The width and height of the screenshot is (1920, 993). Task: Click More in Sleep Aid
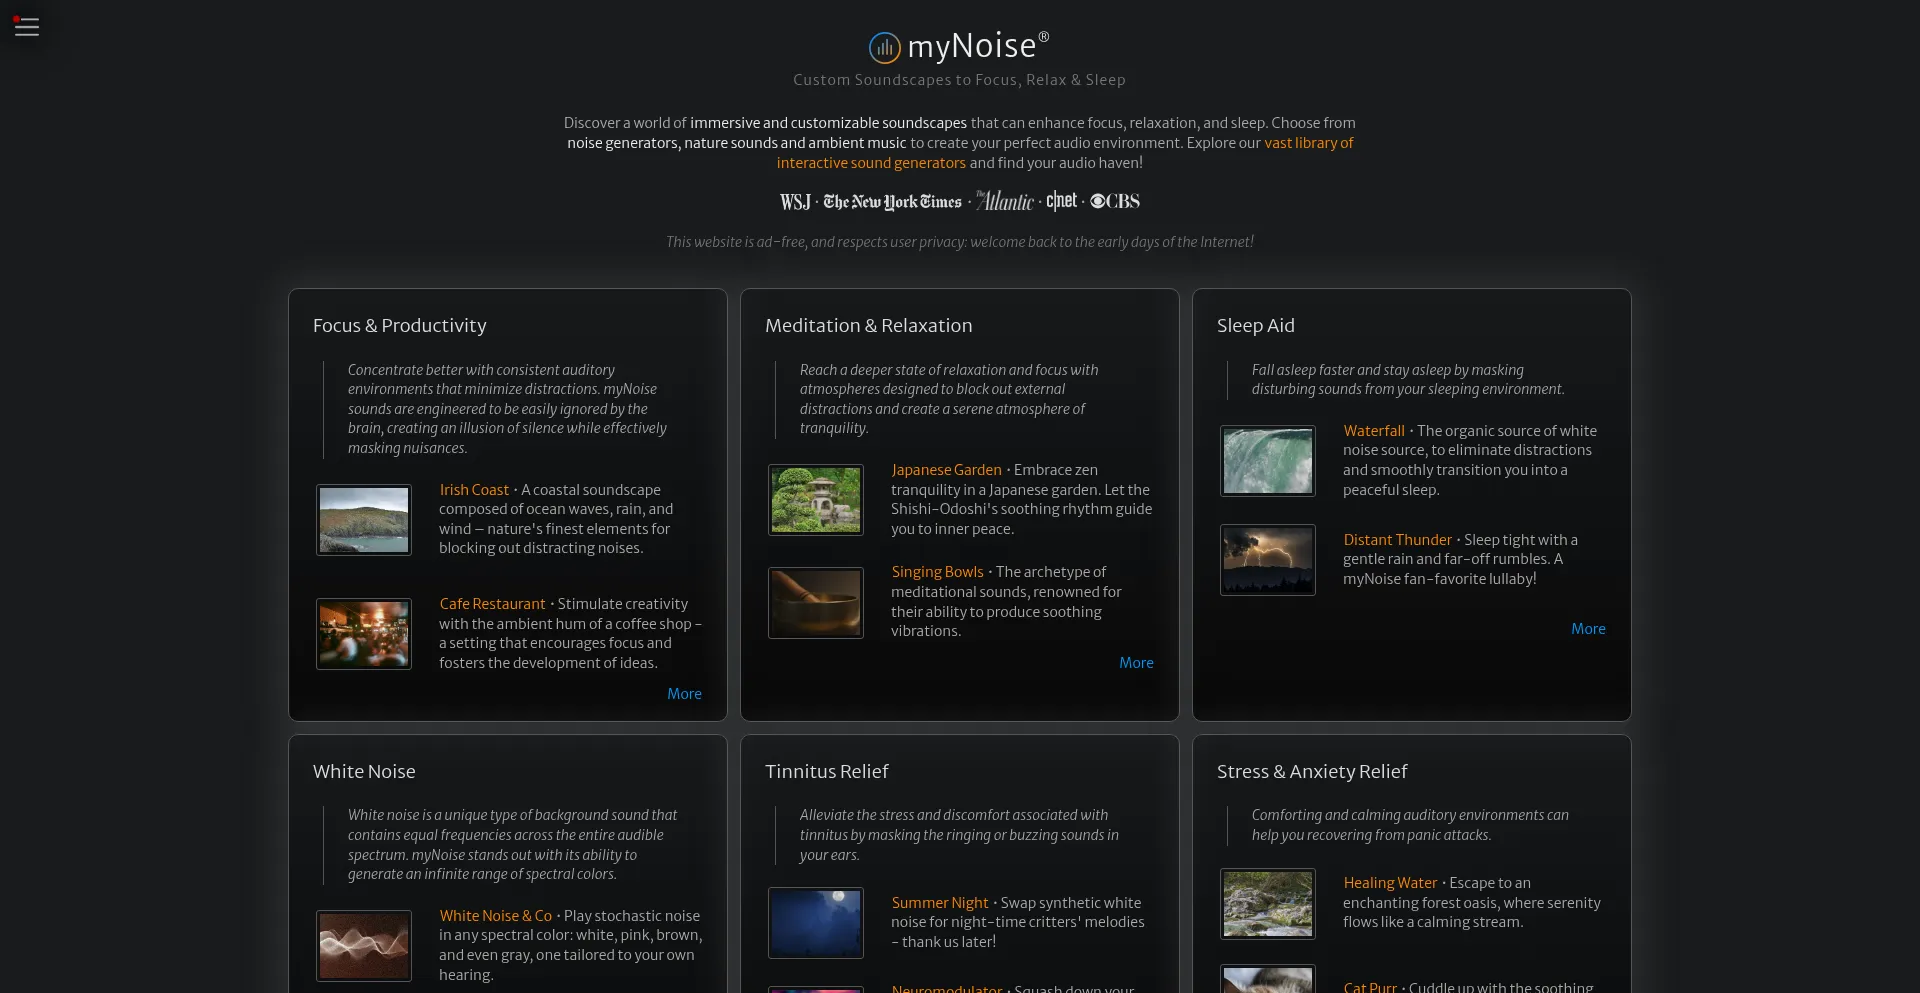(x=1588, y=629)
